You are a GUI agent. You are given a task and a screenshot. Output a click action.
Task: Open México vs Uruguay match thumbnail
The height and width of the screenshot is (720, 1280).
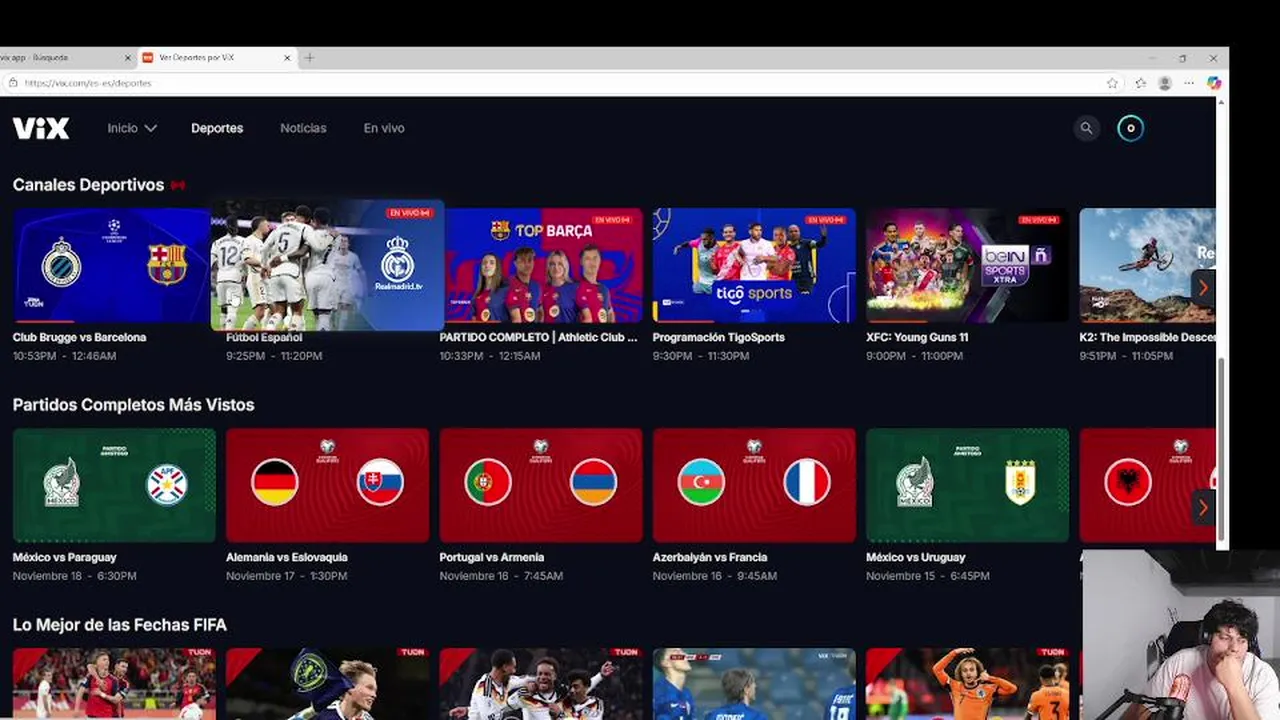coord(967,485)
